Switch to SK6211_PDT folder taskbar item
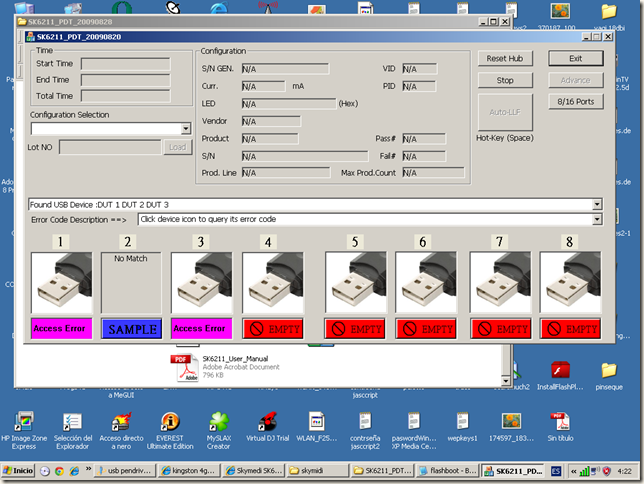 pos(382,471)
